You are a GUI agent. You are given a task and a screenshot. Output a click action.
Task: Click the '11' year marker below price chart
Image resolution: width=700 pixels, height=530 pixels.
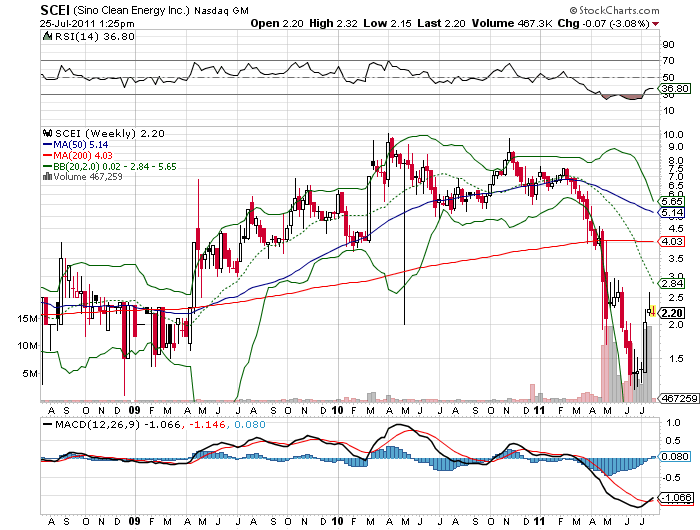click(x=540, y=410)
